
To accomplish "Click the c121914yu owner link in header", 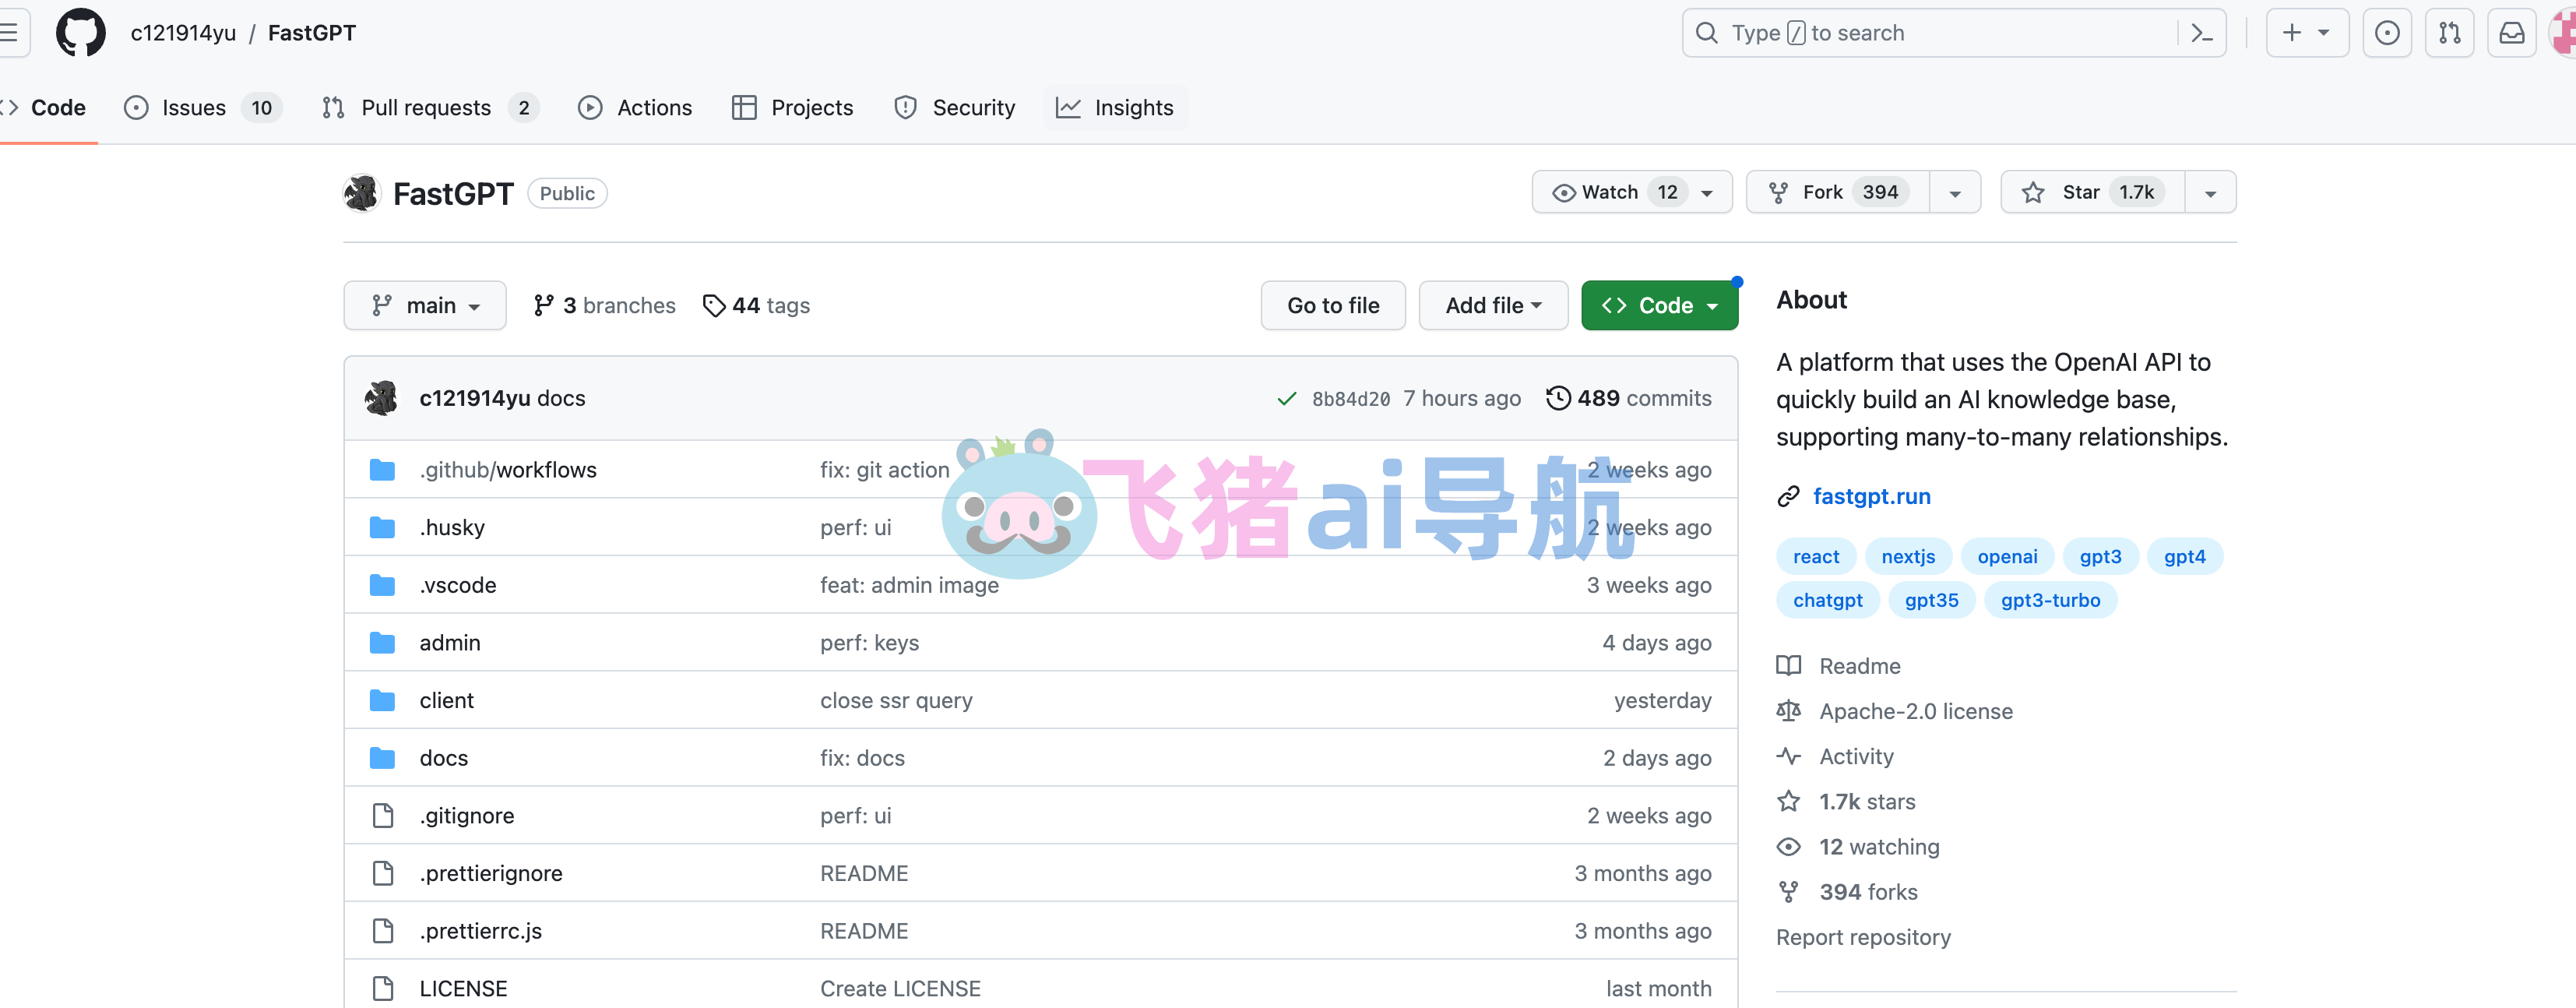I will pyautogui.click(x=183, y=33).
